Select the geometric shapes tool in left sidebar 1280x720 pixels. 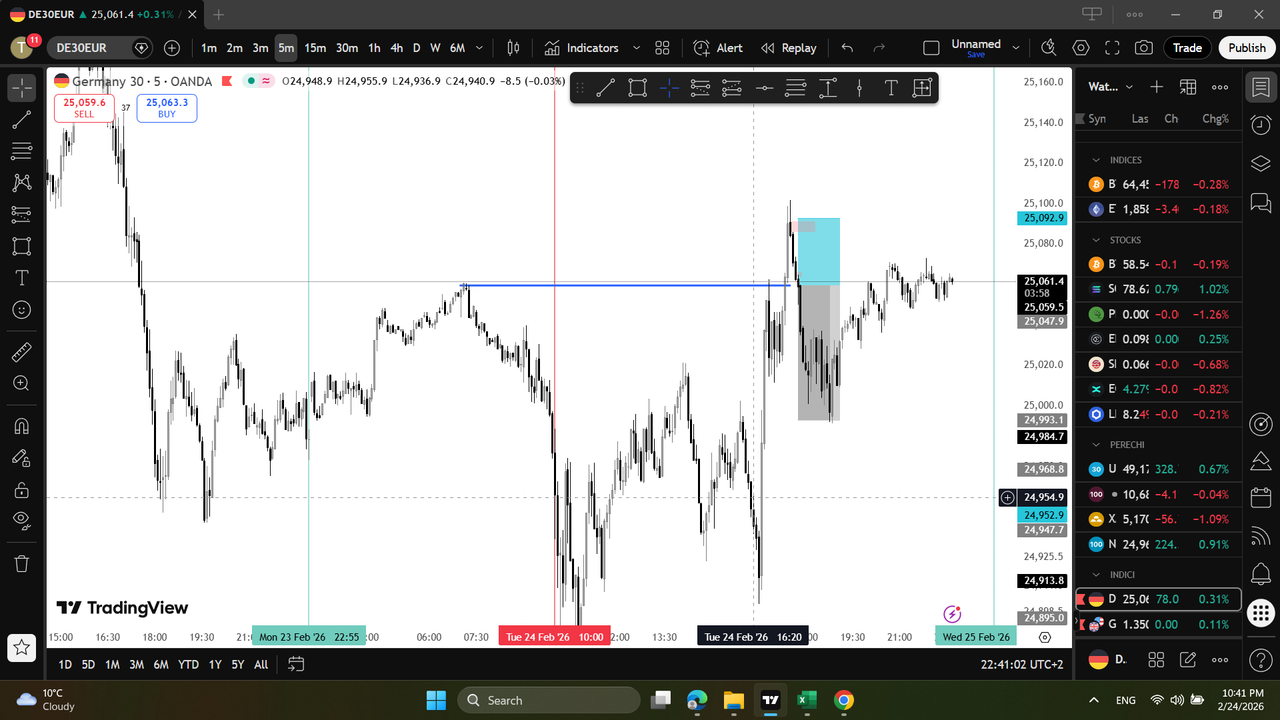[21, 246]
